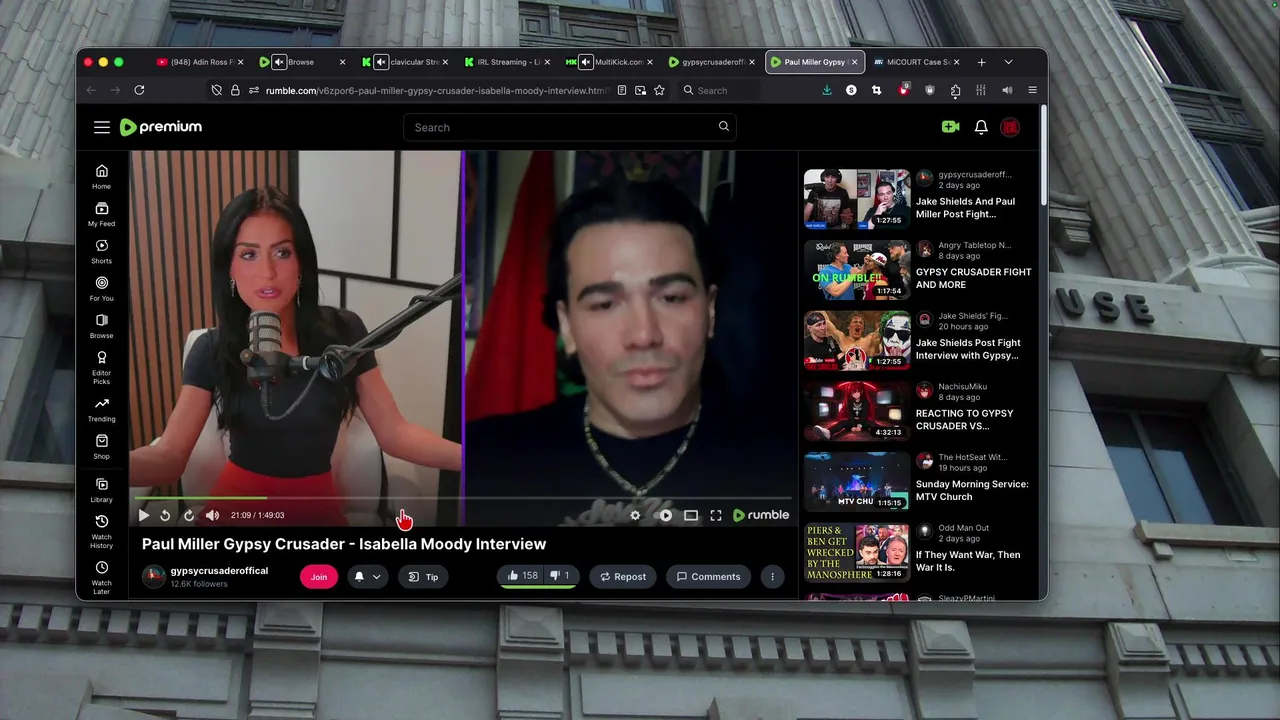Unmute the MultiKick tab's audio icon
1280x720 pixels.
coord(586,62)
